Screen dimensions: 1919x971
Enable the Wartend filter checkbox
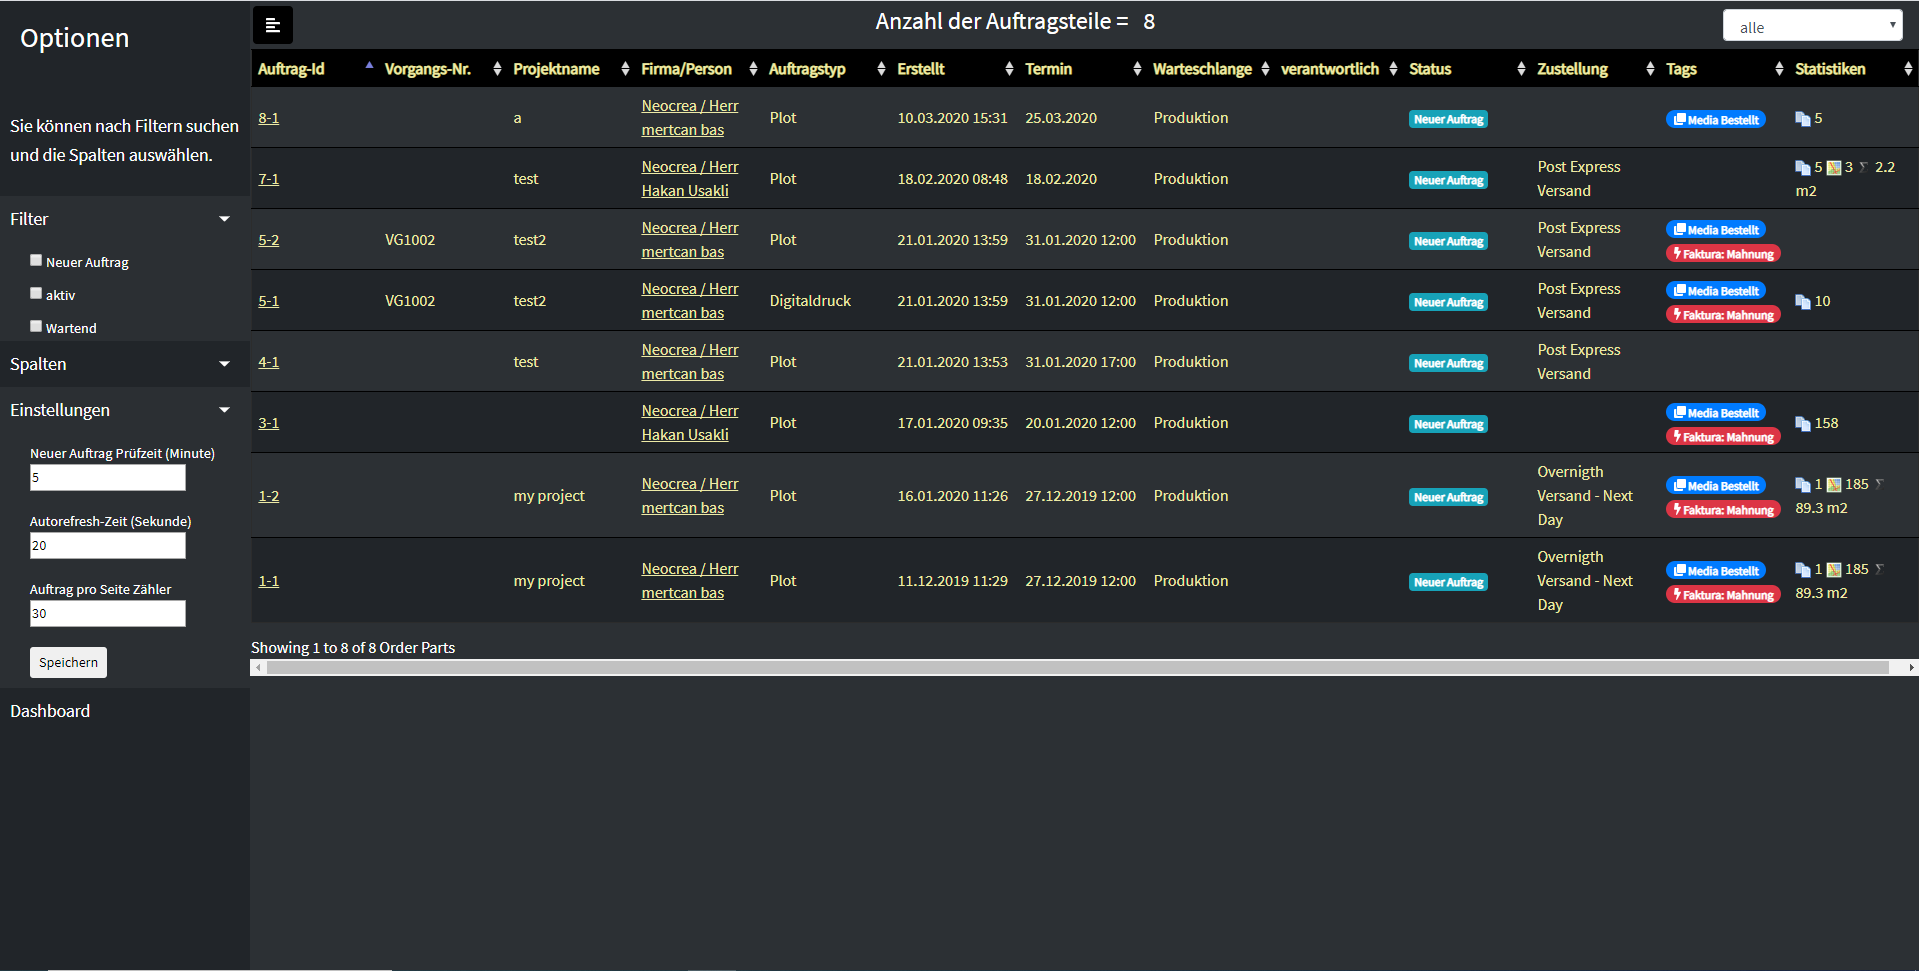(36, 326)
